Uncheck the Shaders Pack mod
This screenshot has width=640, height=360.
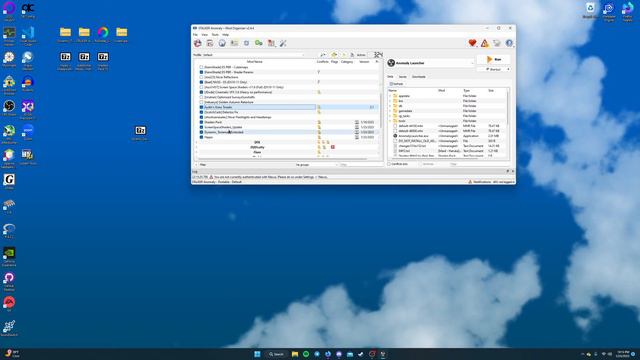pos(201,122)
